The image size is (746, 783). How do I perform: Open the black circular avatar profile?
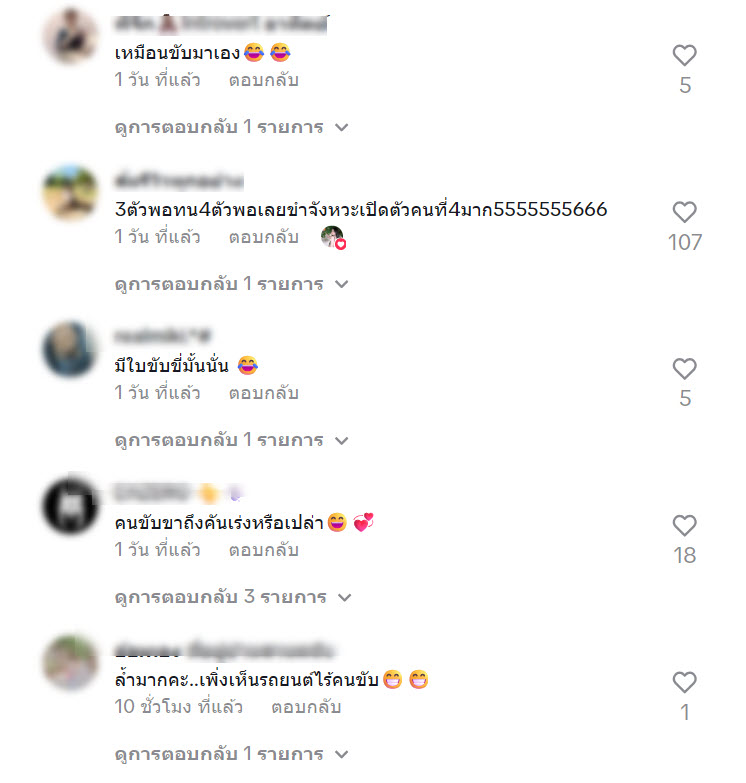[70, 505]
